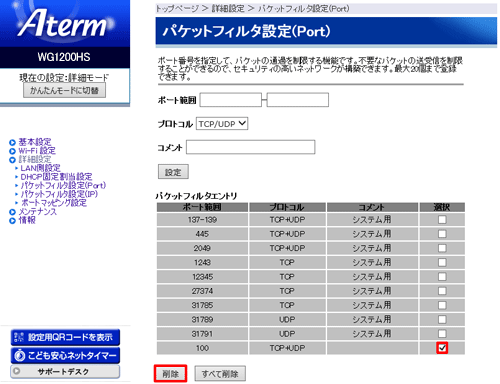The image size is (500, 384).
Task: Open ポートマッピング設定 page
Action: (54, 203)
